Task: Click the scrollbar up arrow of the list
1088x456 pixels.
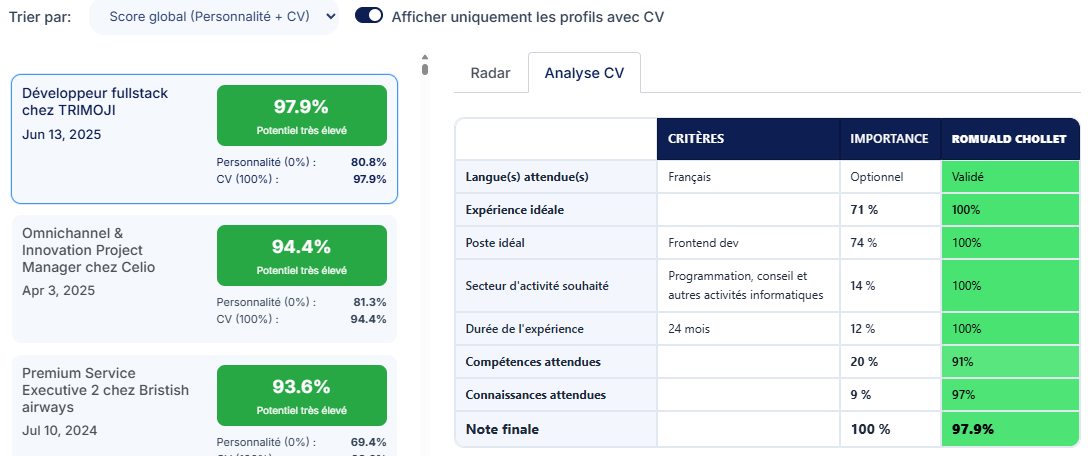Action: (x=425, y=58)
